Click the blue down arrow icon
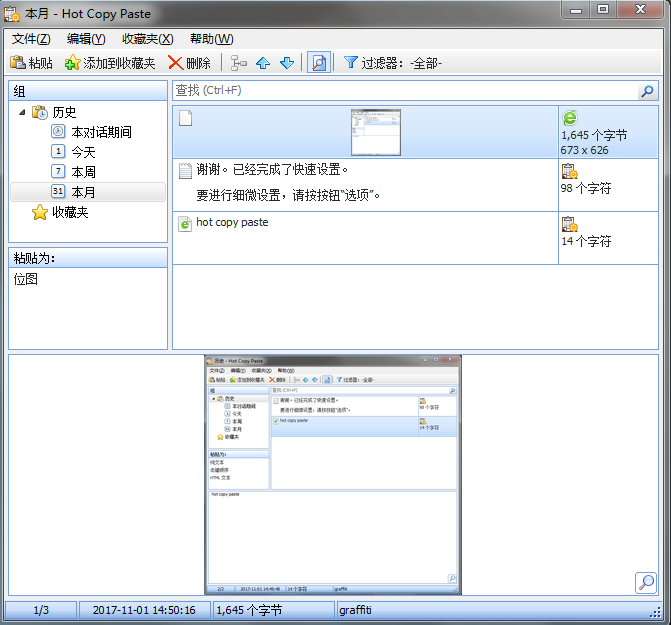The width and height of the screenshot is (671, 625). tap(287, 63)
